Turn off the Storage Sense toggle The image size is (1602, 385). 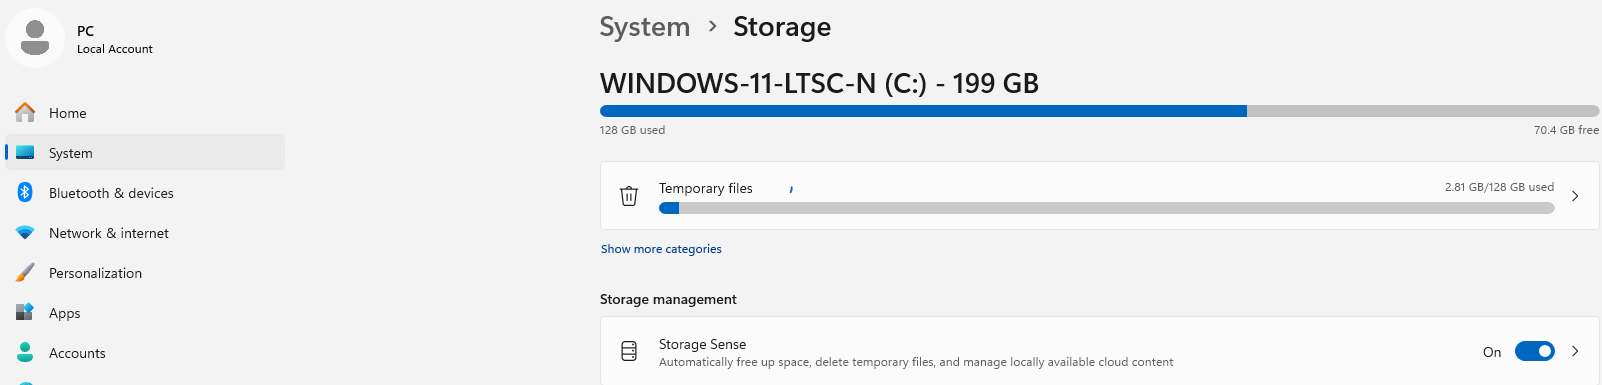[x=1534, y=351]
